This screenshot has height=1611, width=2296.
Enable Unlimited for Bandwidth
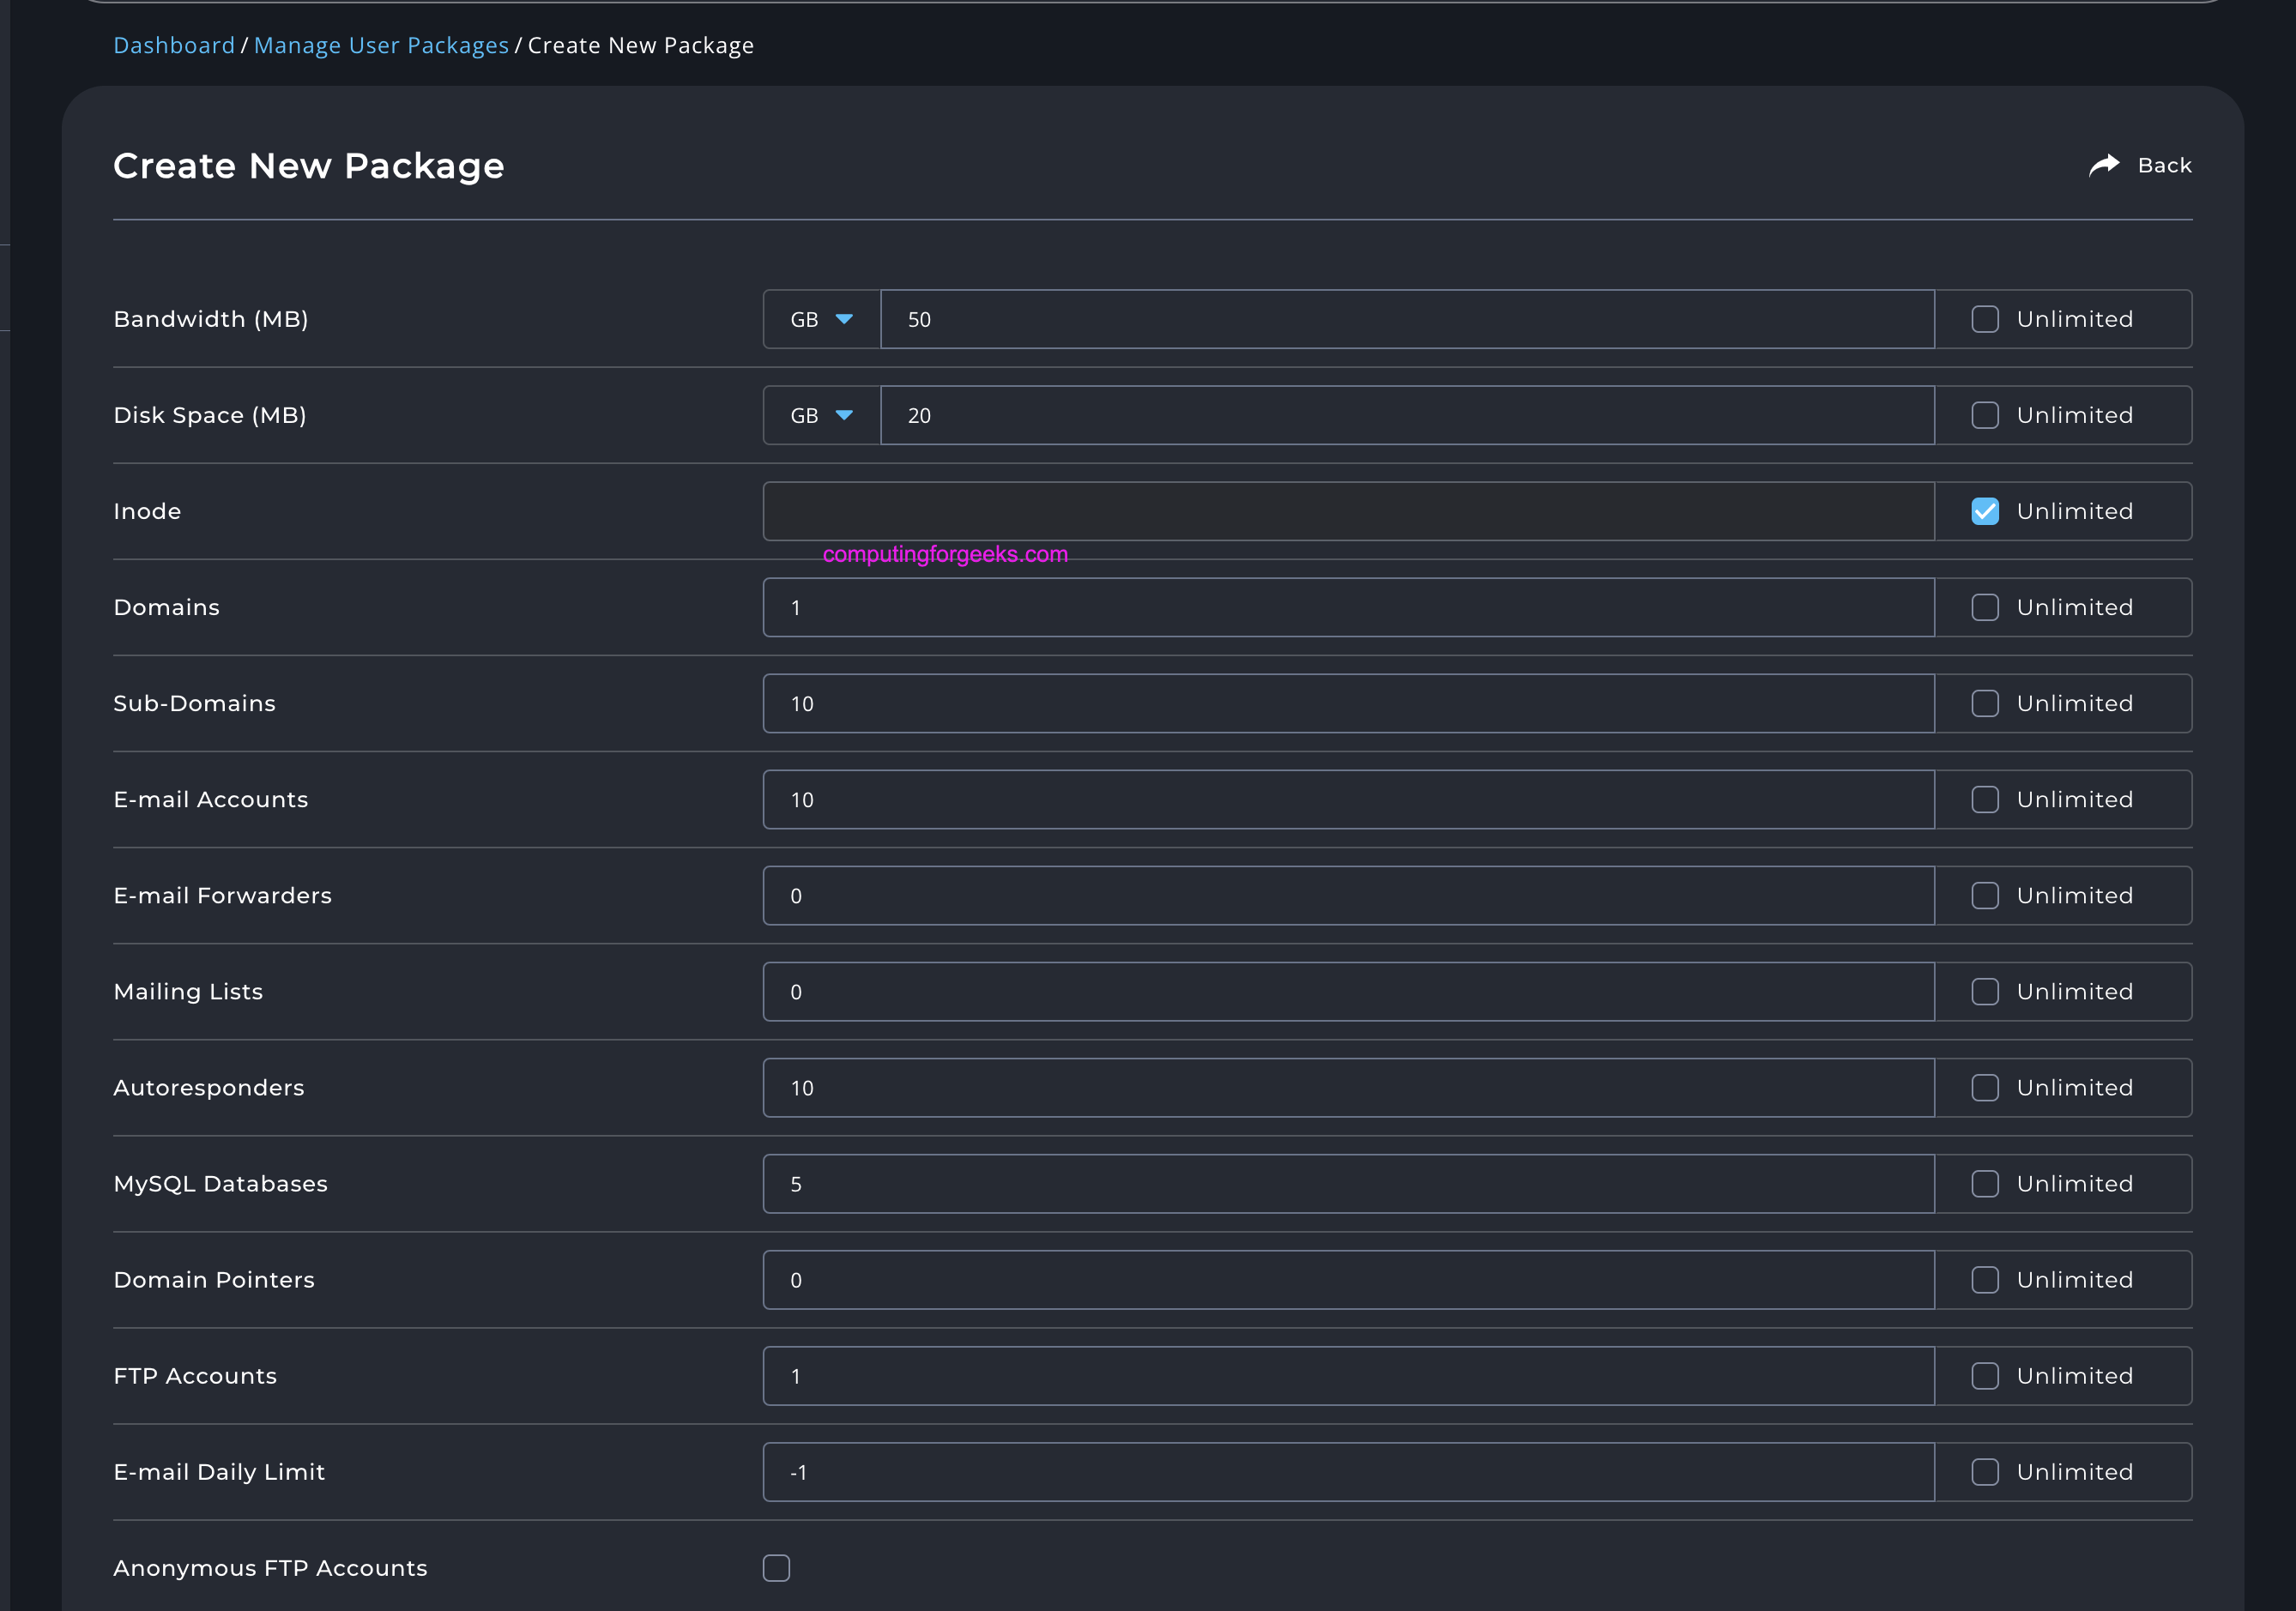[1984, 319]
